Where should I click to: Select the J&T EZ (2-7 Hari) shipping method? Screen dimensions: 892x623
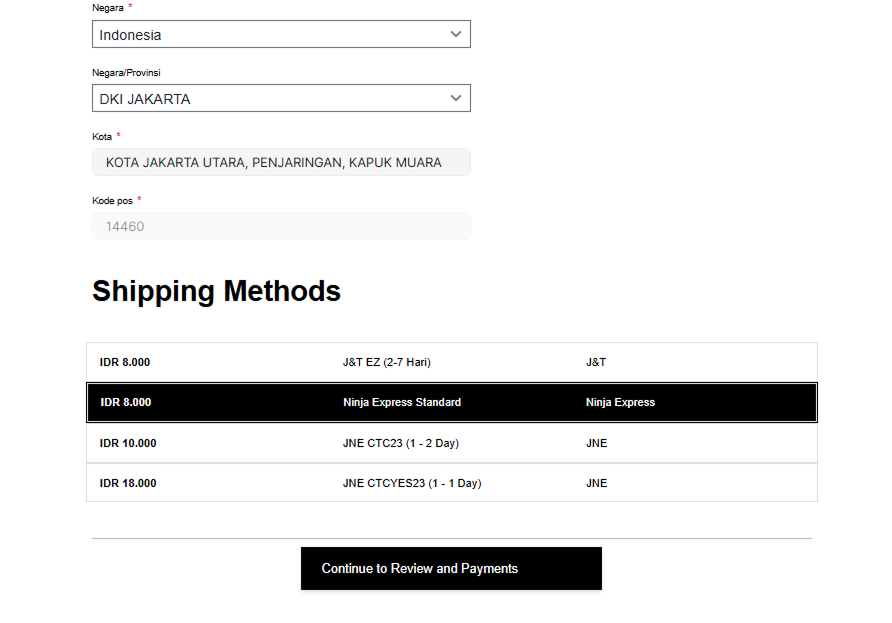387,362
